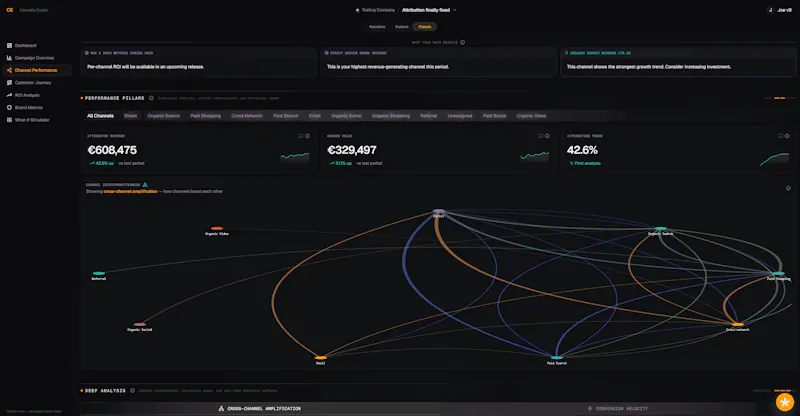Select the Organic Video channel tab
The image size is (800, 416).
531,116
